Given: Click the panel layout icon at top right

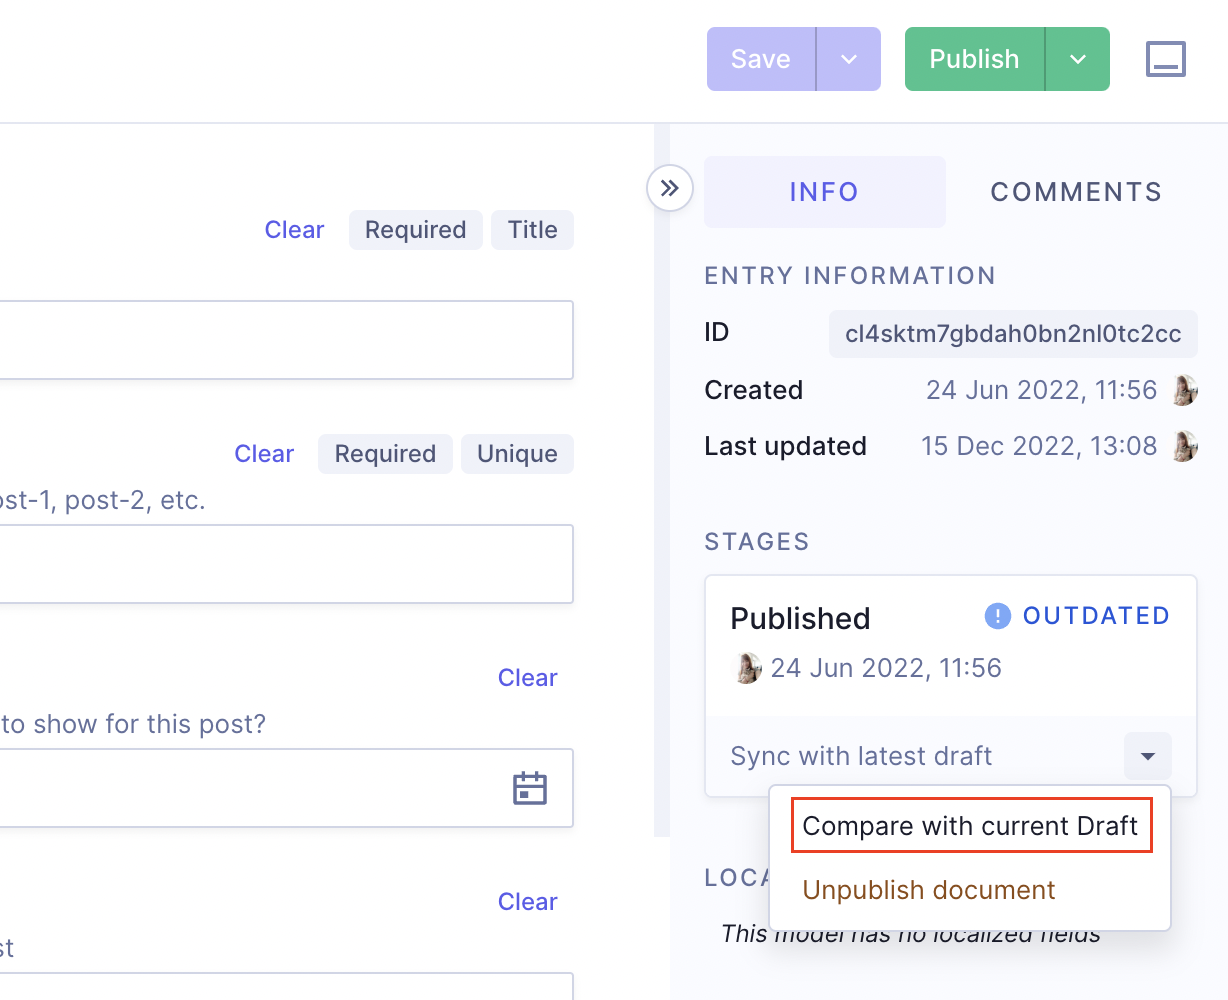Looking at the screenshot, I should click(1165, 59).
